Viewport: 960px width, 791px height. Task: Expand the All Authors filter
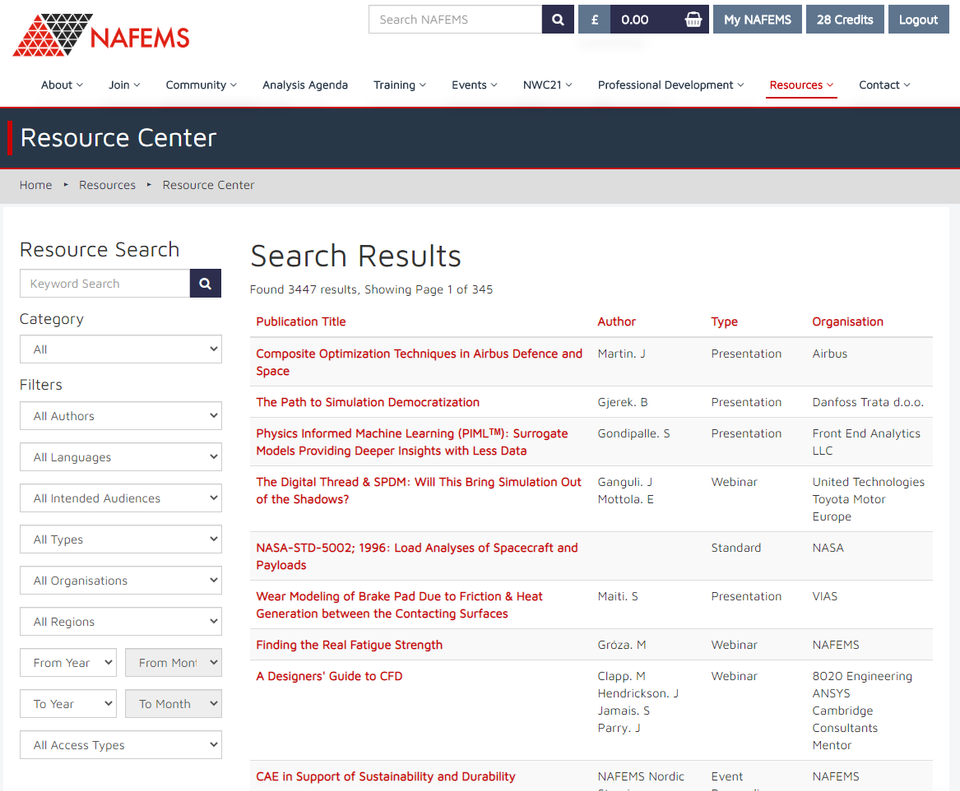[x=120, y=416]
